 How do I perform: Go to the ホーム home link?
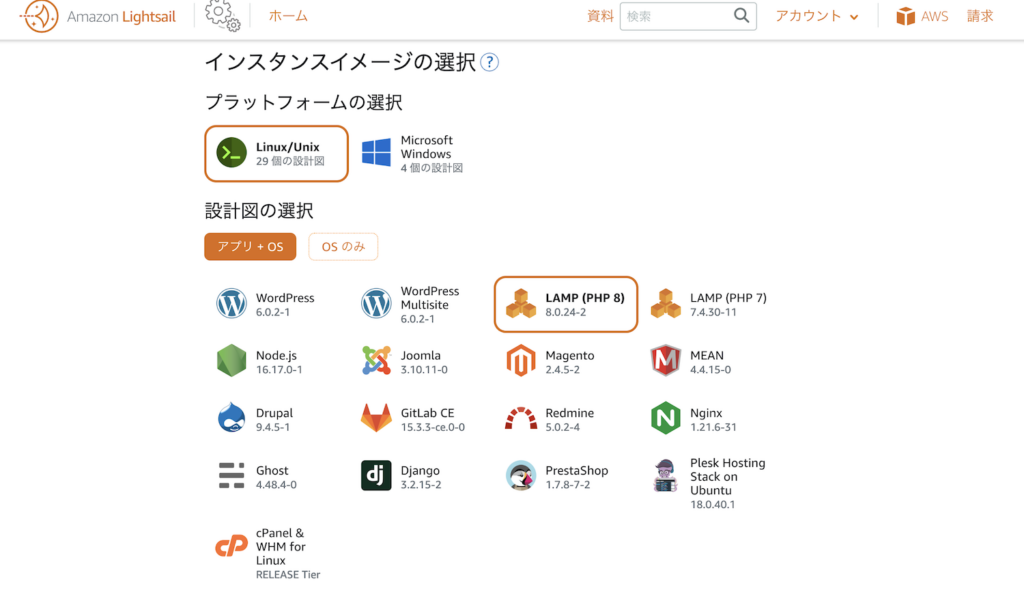[x=288, y=16]
